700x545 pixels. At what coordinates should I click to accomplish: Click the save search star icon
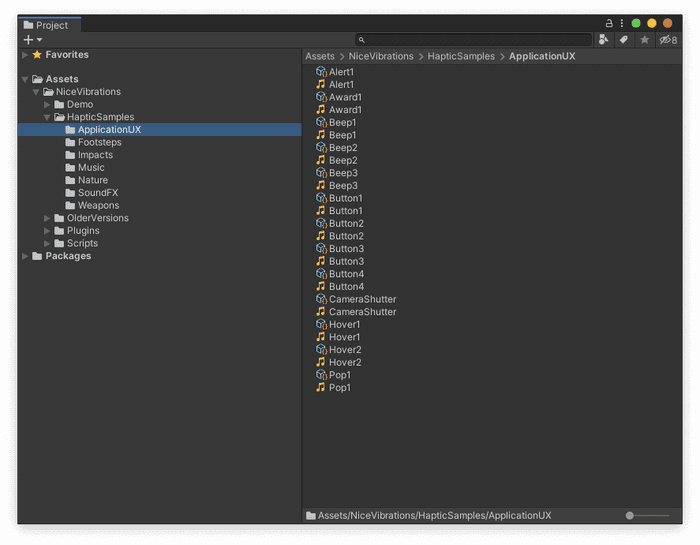point(644,40)
